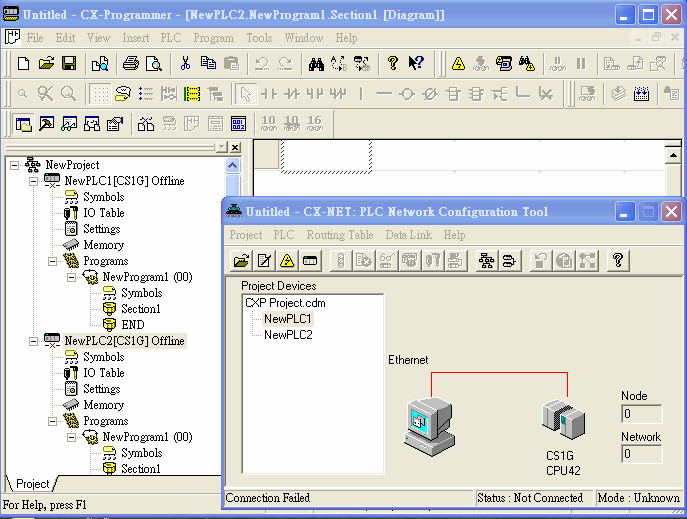This screenshot has height=519, width=687.
Task: Click the PC computer icon in network diagram
Action: [x=429, y=427]
